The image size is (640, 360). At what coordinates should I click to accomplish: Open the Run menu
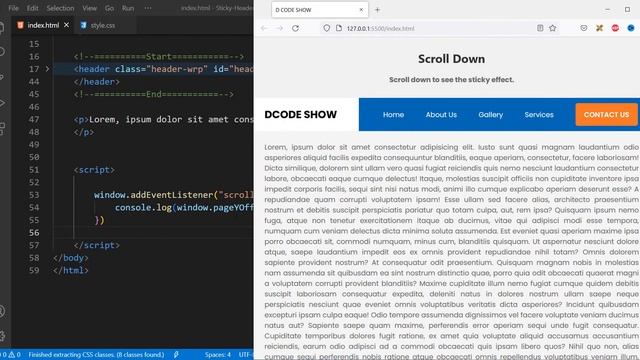point(128,8)
